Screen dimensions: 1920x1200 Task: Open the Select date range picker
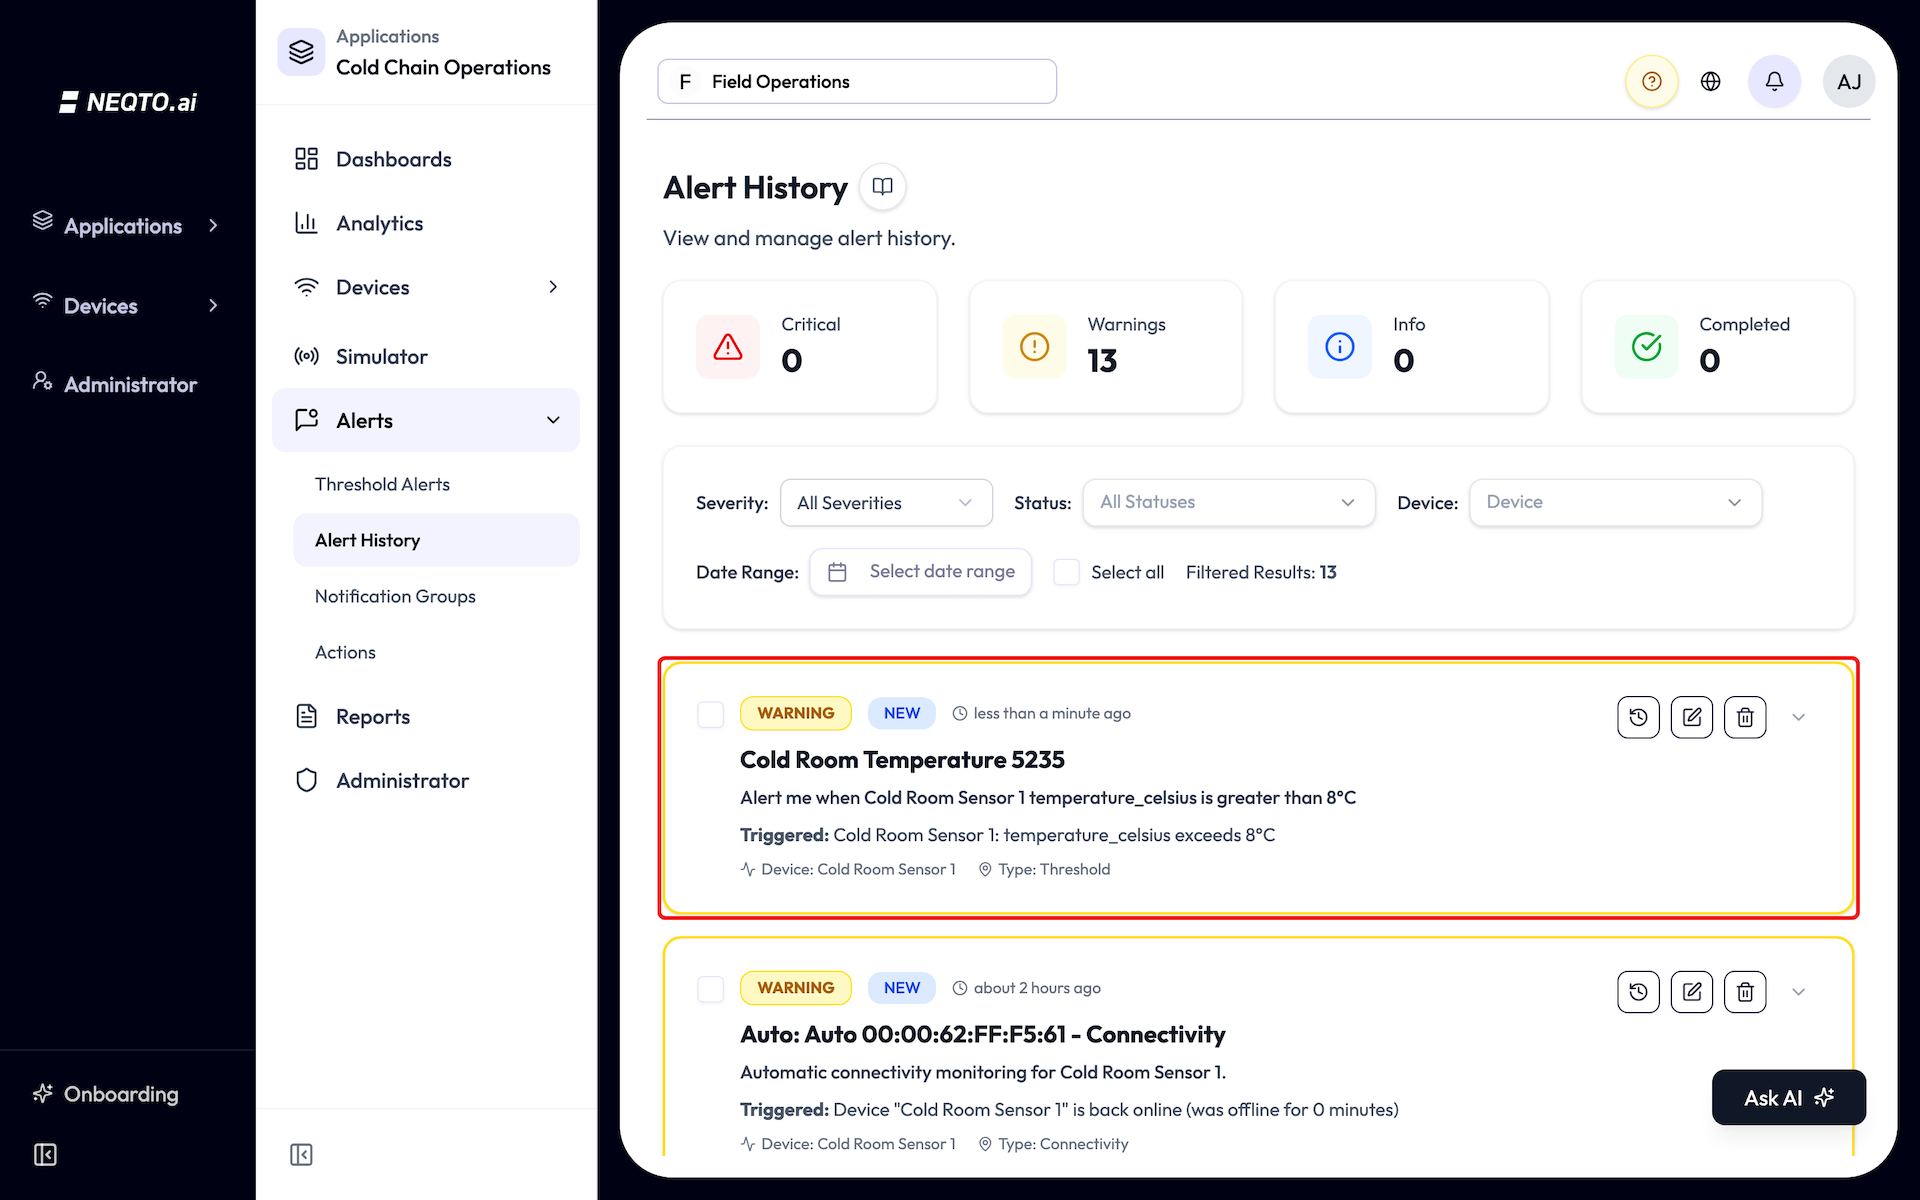click(920, 572)
